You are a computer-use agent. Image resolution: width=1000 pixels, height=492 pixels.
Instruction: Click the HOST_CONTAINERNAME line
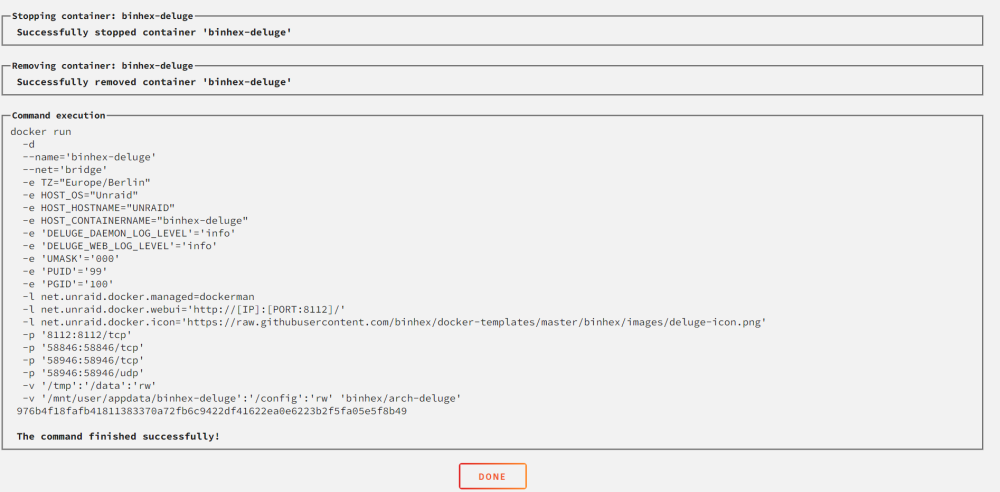click(x=135, y=221)
